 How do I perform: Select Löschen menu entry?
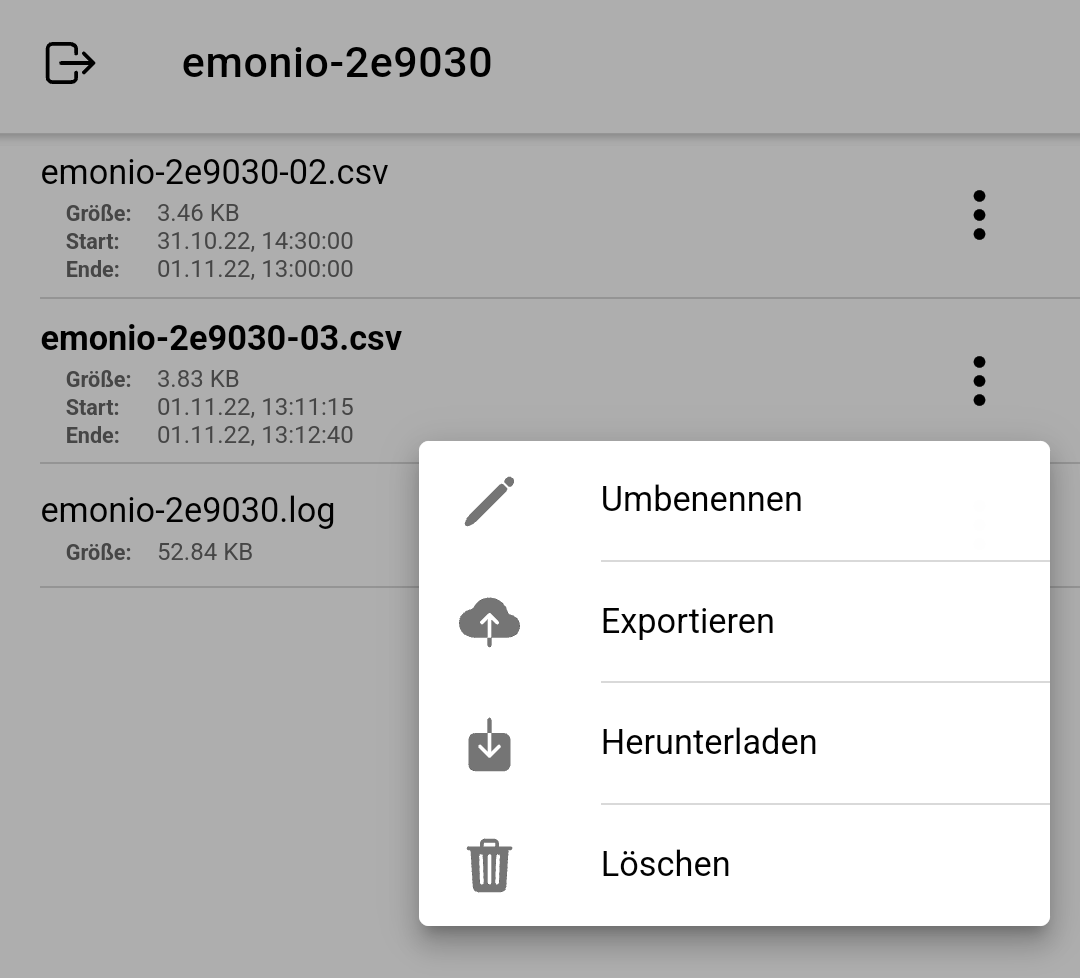[x=734, y=864]
